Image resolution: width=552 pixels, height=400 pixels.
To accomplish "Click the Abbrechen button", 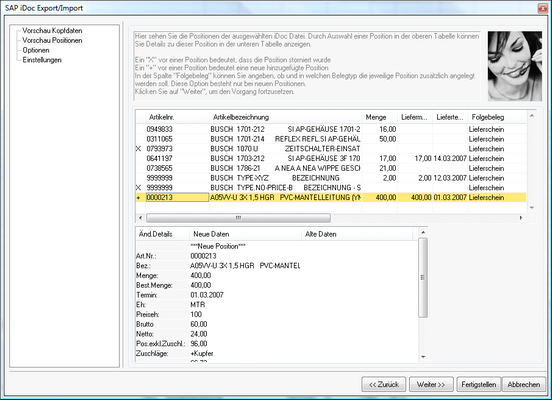I will [x=523, y=385].
